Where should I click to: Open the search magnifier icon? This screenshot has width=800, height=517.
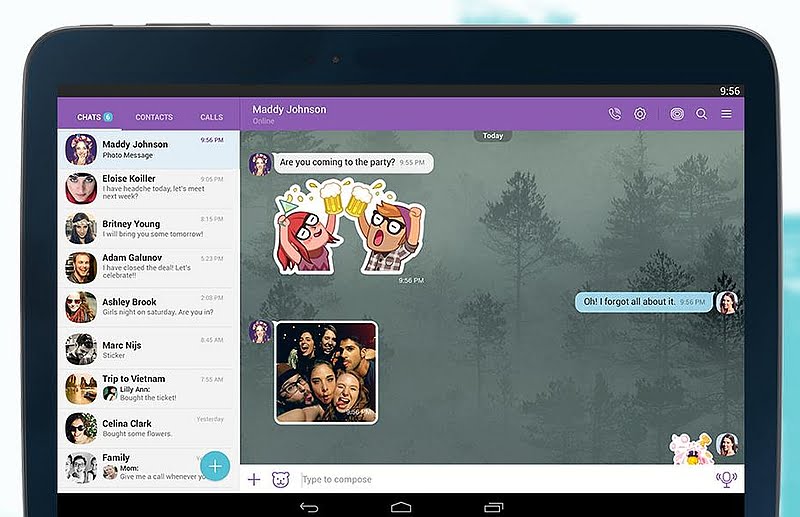(702, 114)
